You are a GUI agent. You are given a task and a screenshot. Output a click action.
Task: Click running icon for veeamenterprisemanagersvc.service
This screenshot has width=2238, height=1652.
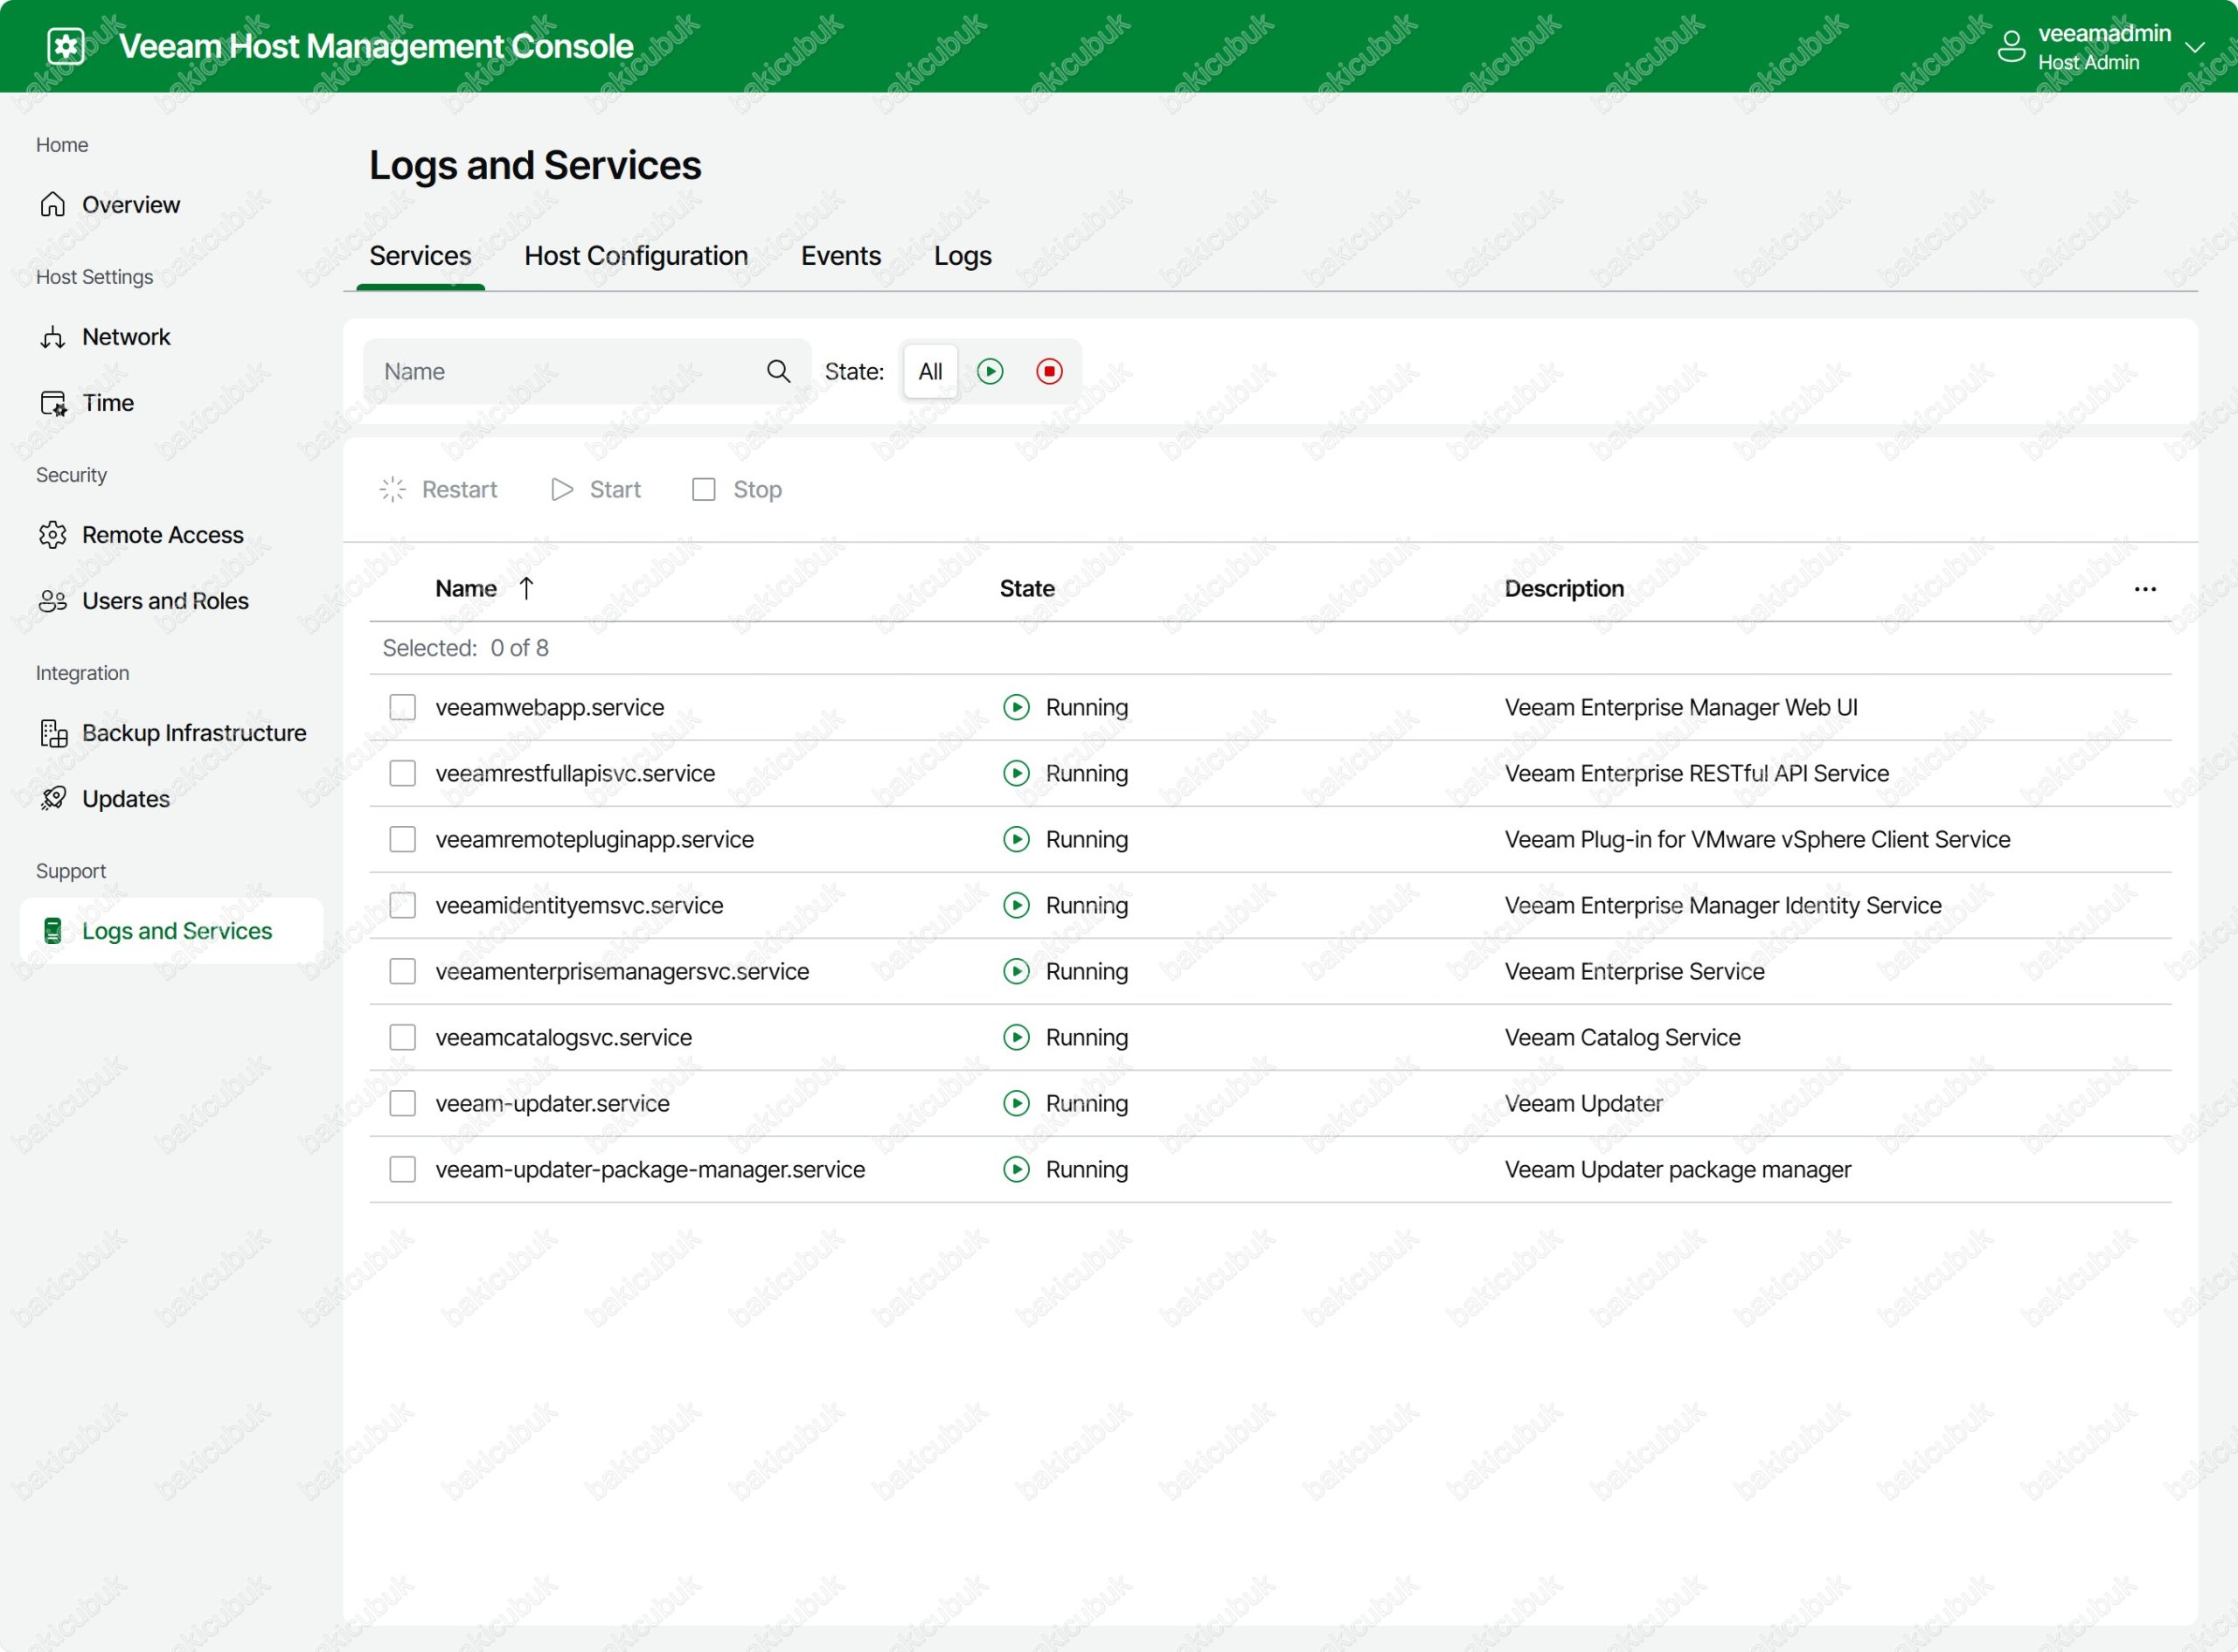[x=1016, y=971]
